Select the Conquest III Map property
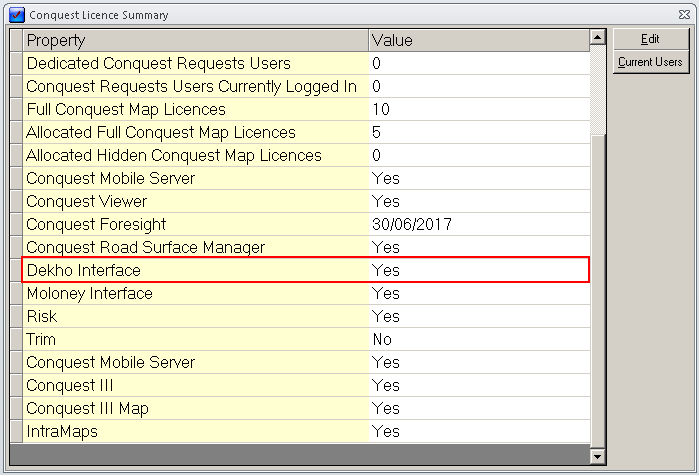This screenshot has width=699, height=475. point(196,409)
